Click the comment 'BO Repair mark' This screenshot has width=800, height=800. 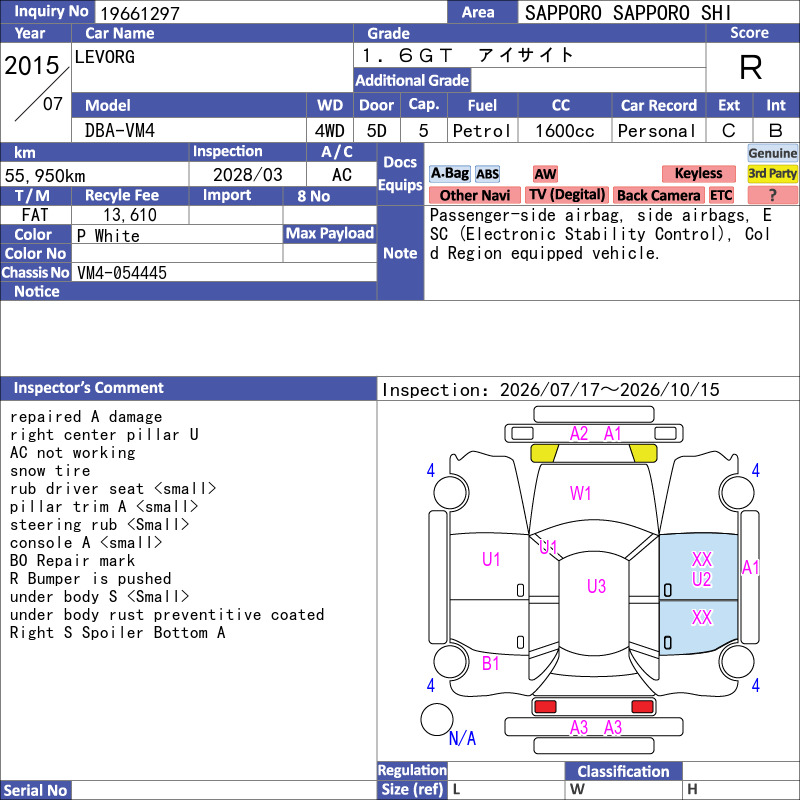point(72,561)
